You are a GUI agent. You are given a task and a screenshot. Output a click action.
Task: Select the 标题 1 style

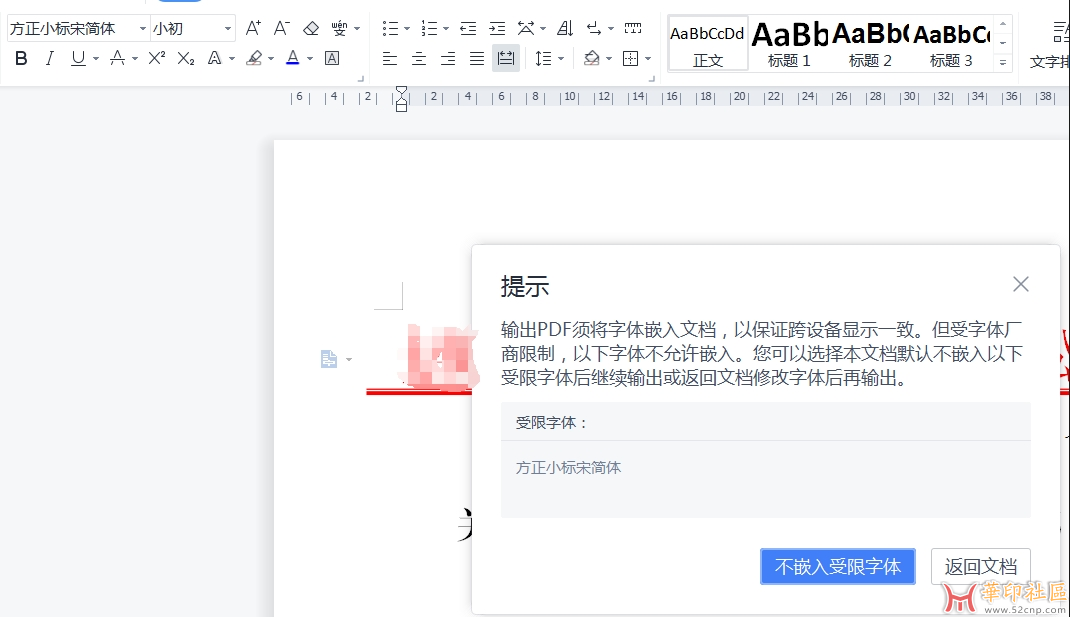point(789,44)
